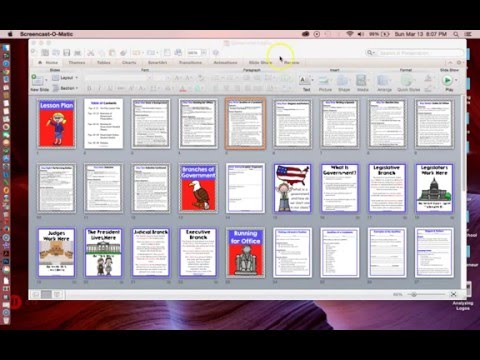
Task: Open the search options dropdown magnifier
Action: (370, 53)
